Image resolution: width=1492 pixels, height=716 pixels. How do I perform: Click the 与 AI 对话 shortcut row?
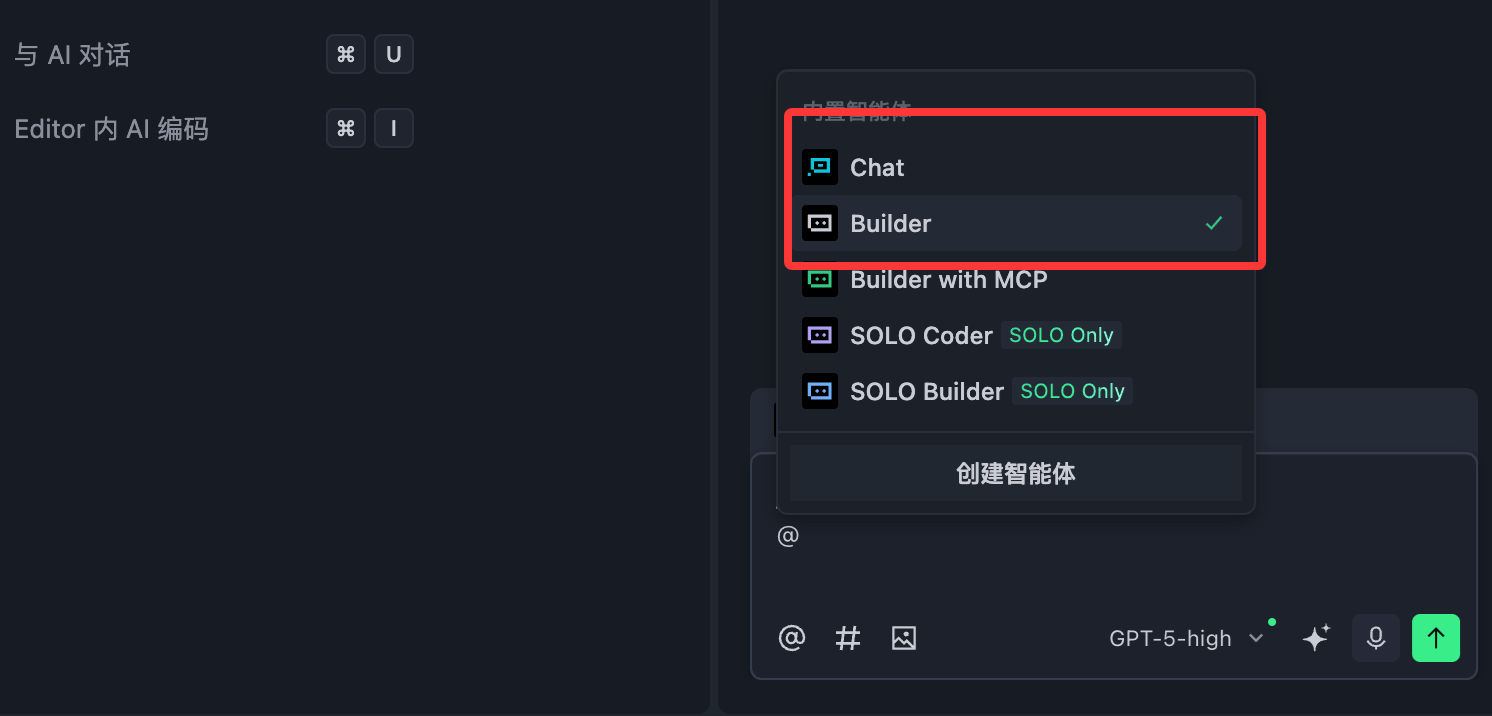[72, 55]
